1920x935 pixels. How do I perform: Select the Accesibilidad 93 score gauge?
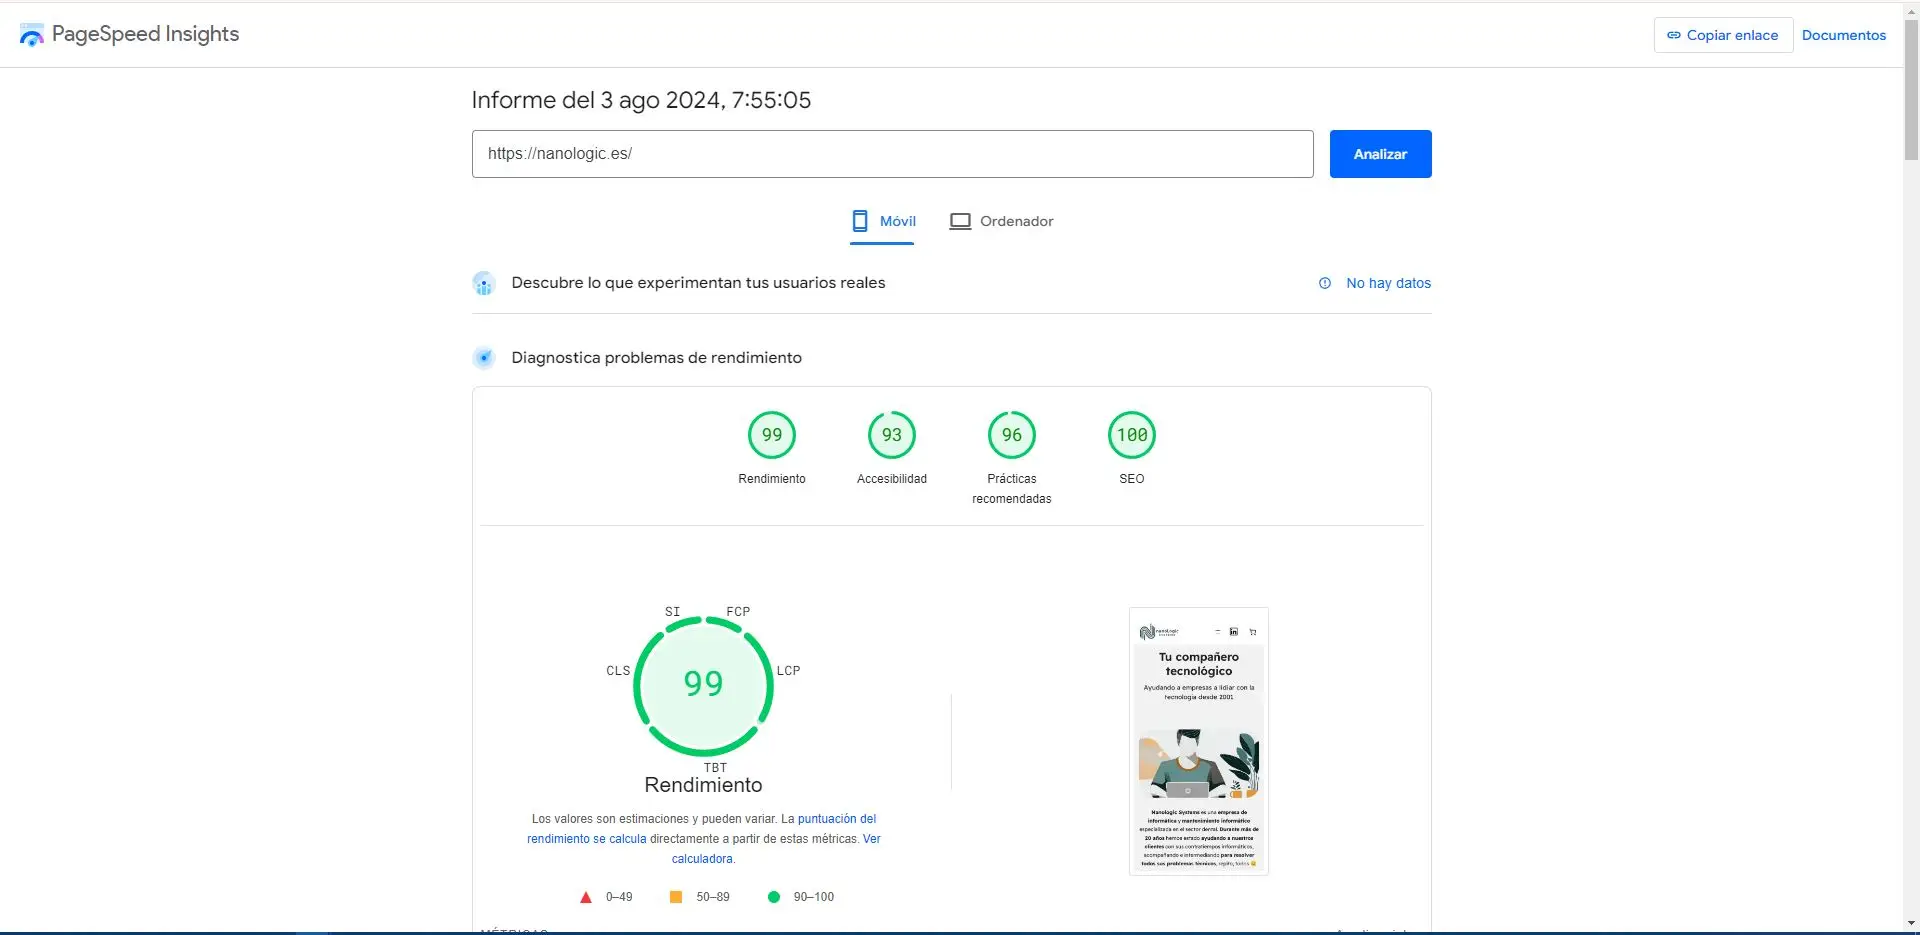tap(892, 435)
